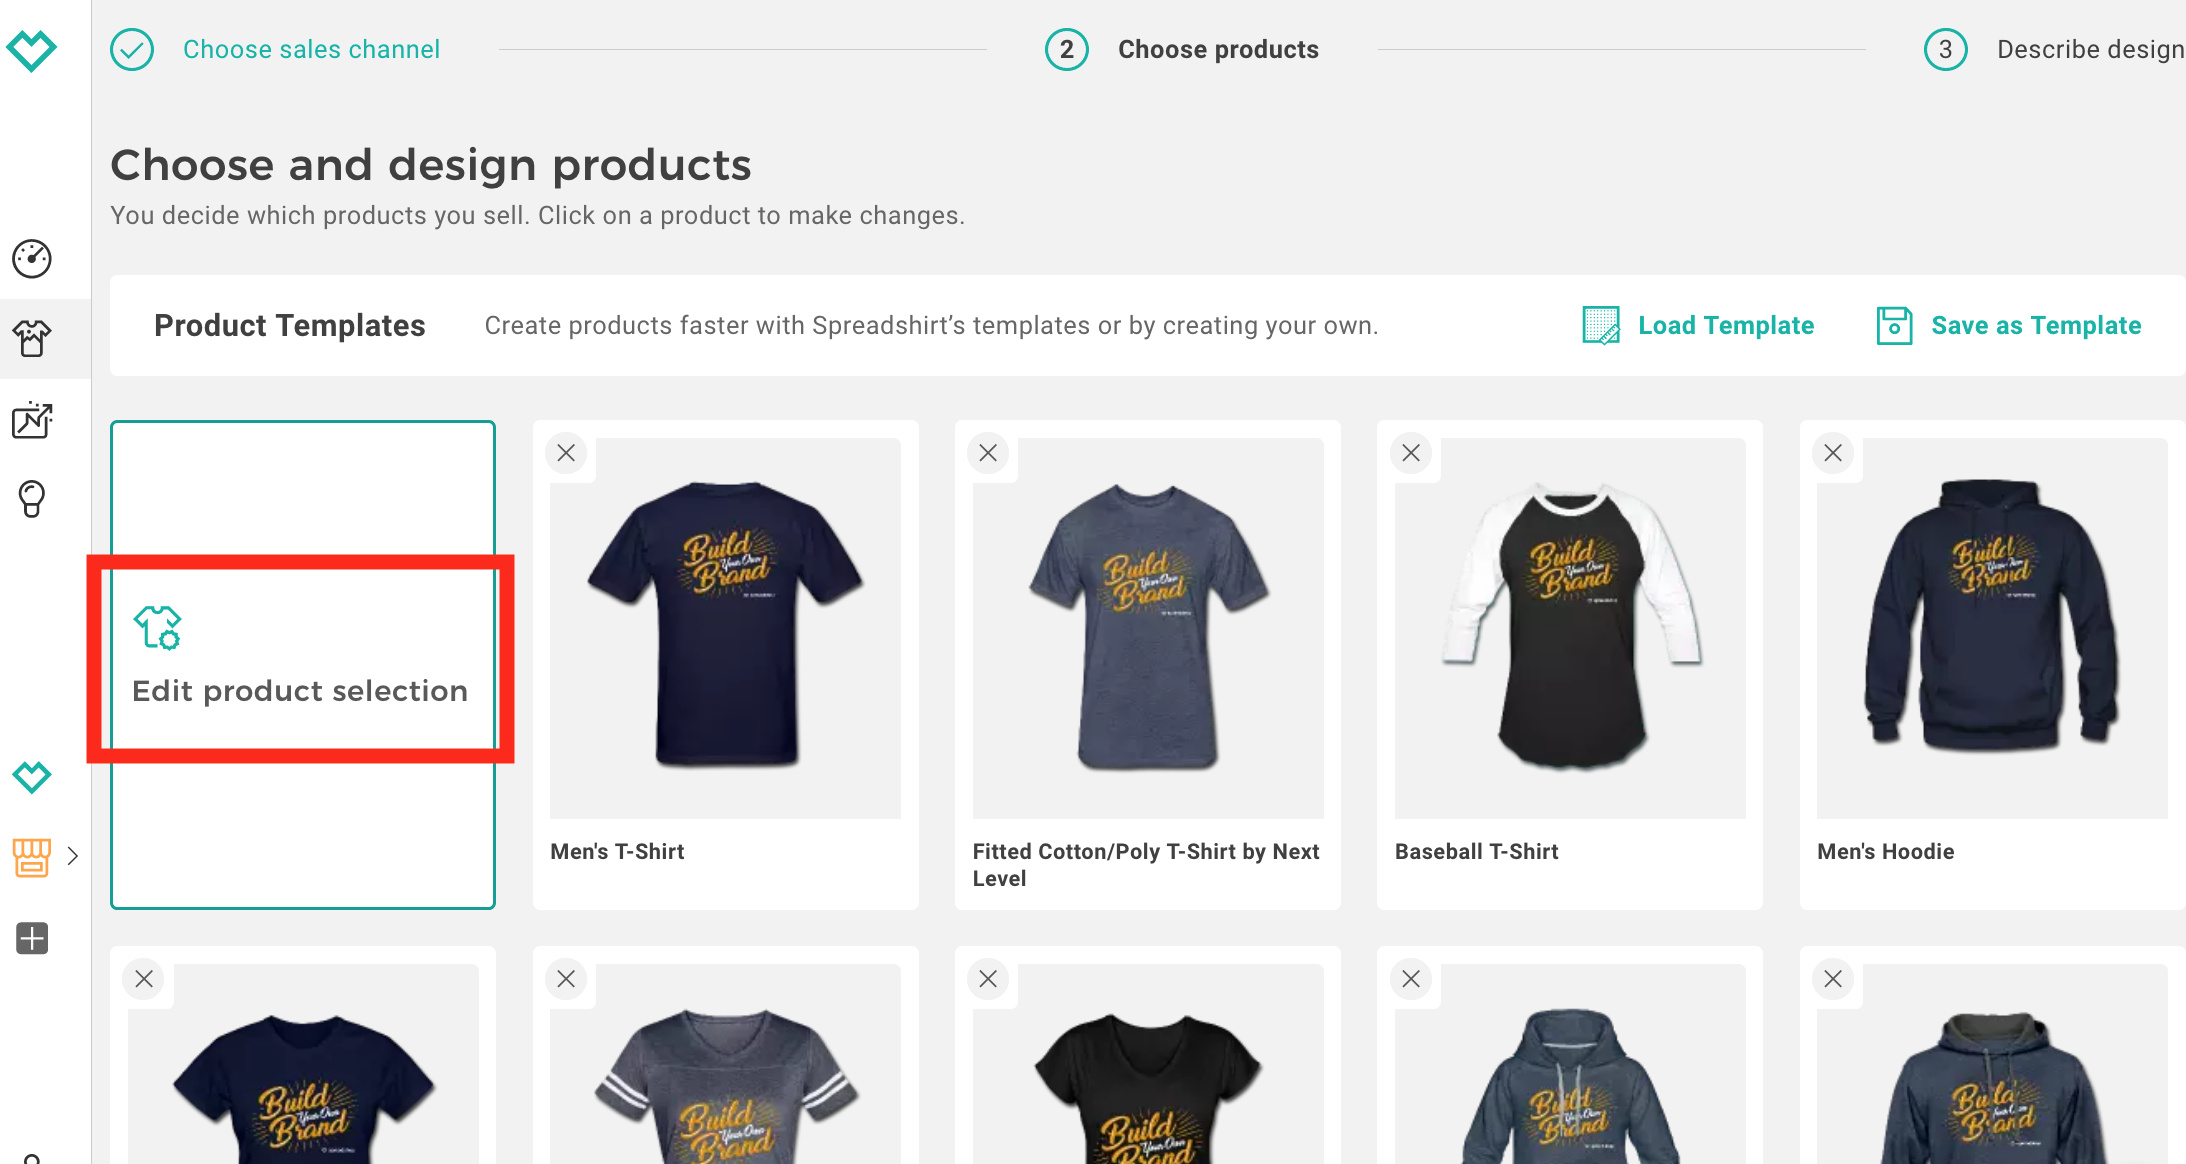
Task: Click Save as Template link
Action: (2036, 326)
